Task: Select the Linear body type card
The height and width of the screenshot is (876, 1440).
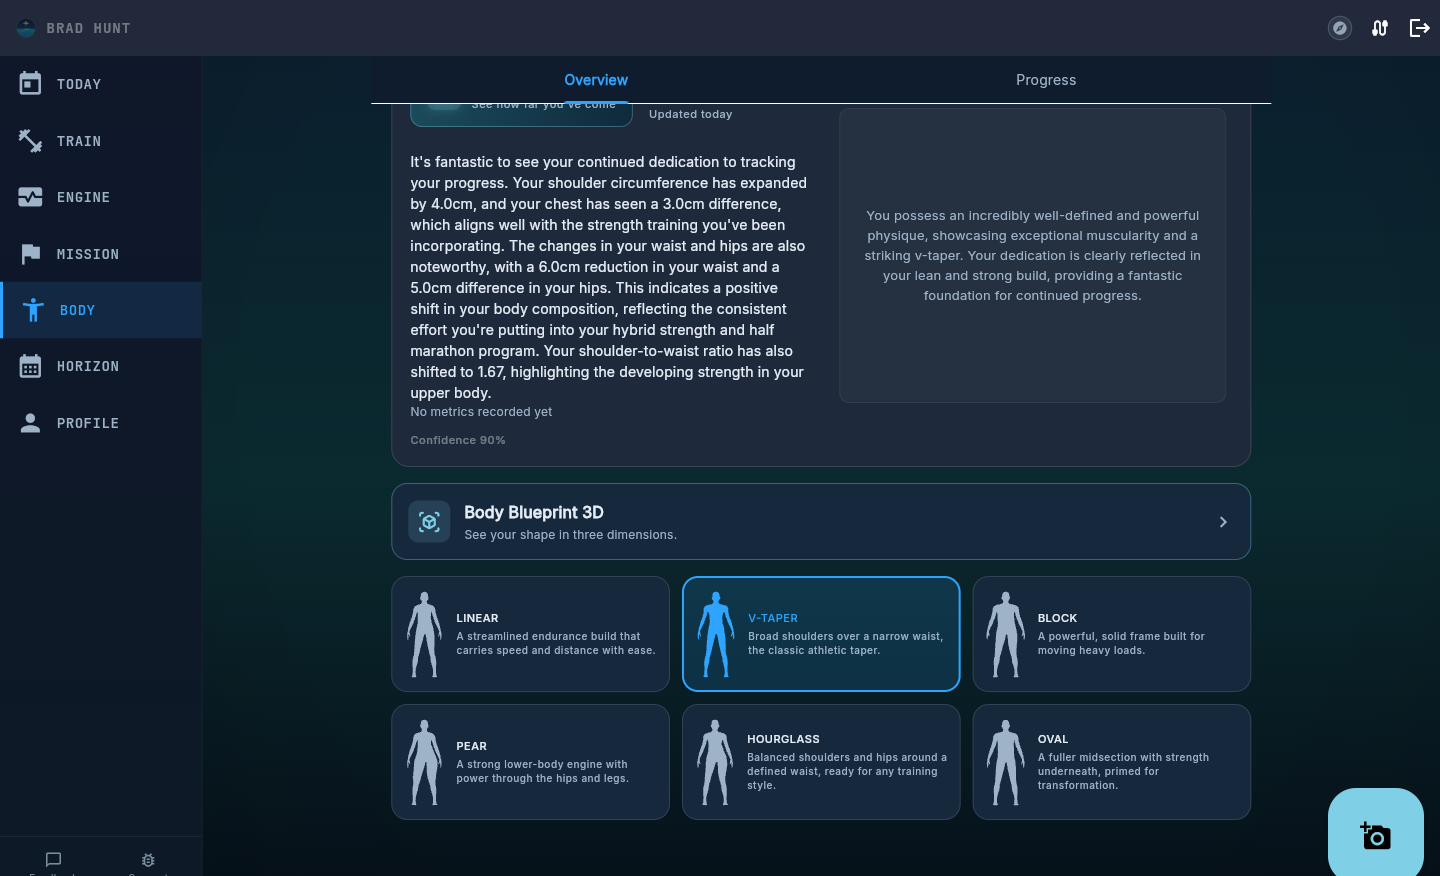Action: click(x=530, y=634)
